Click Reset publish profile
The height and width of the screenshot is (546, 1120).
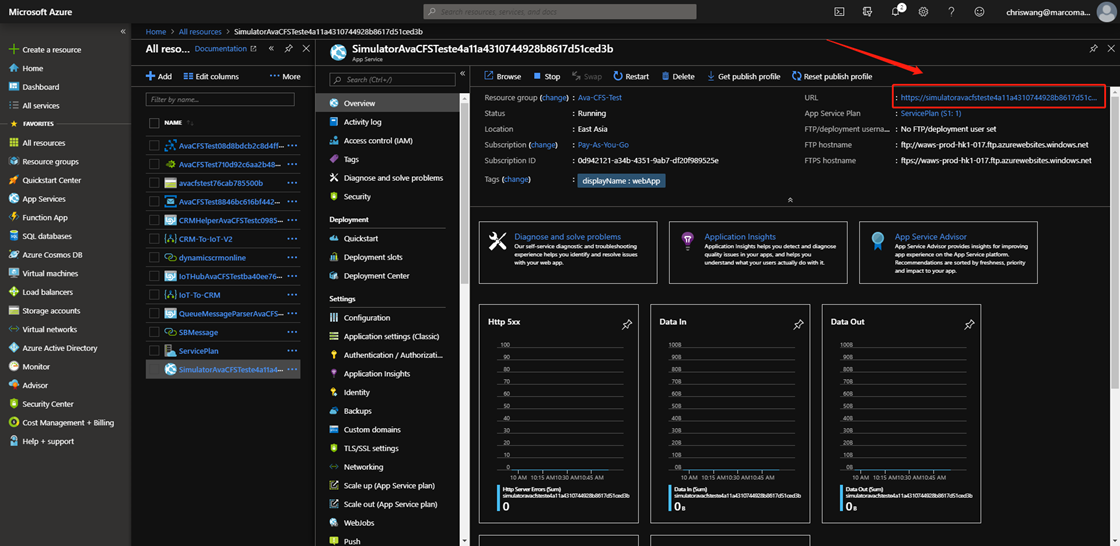[x=832, y=76]
